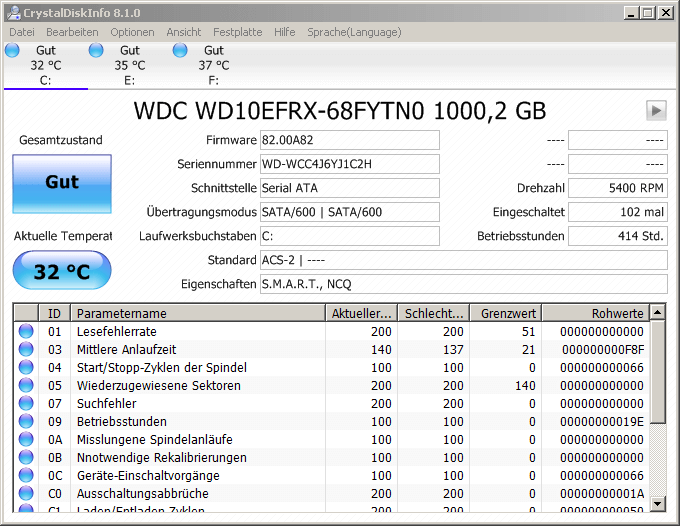Click the Firmware field 82.00A82

[x=350, y=140]
